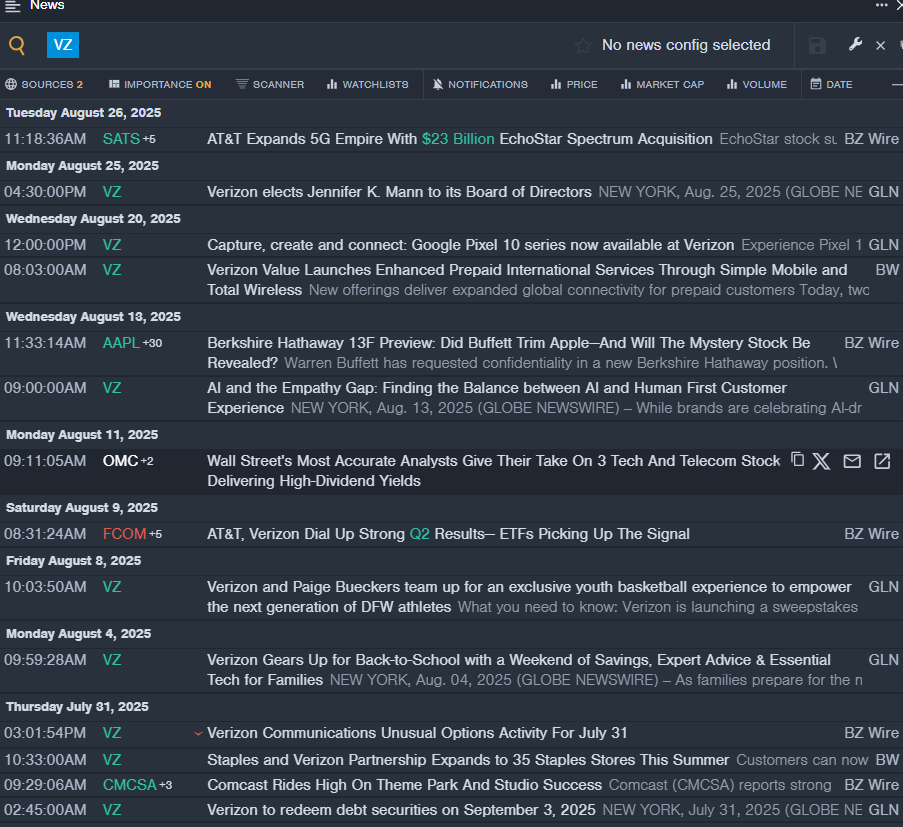Open Verizon Value Launches Enhanced Prepaid headline

coord(527,279)
